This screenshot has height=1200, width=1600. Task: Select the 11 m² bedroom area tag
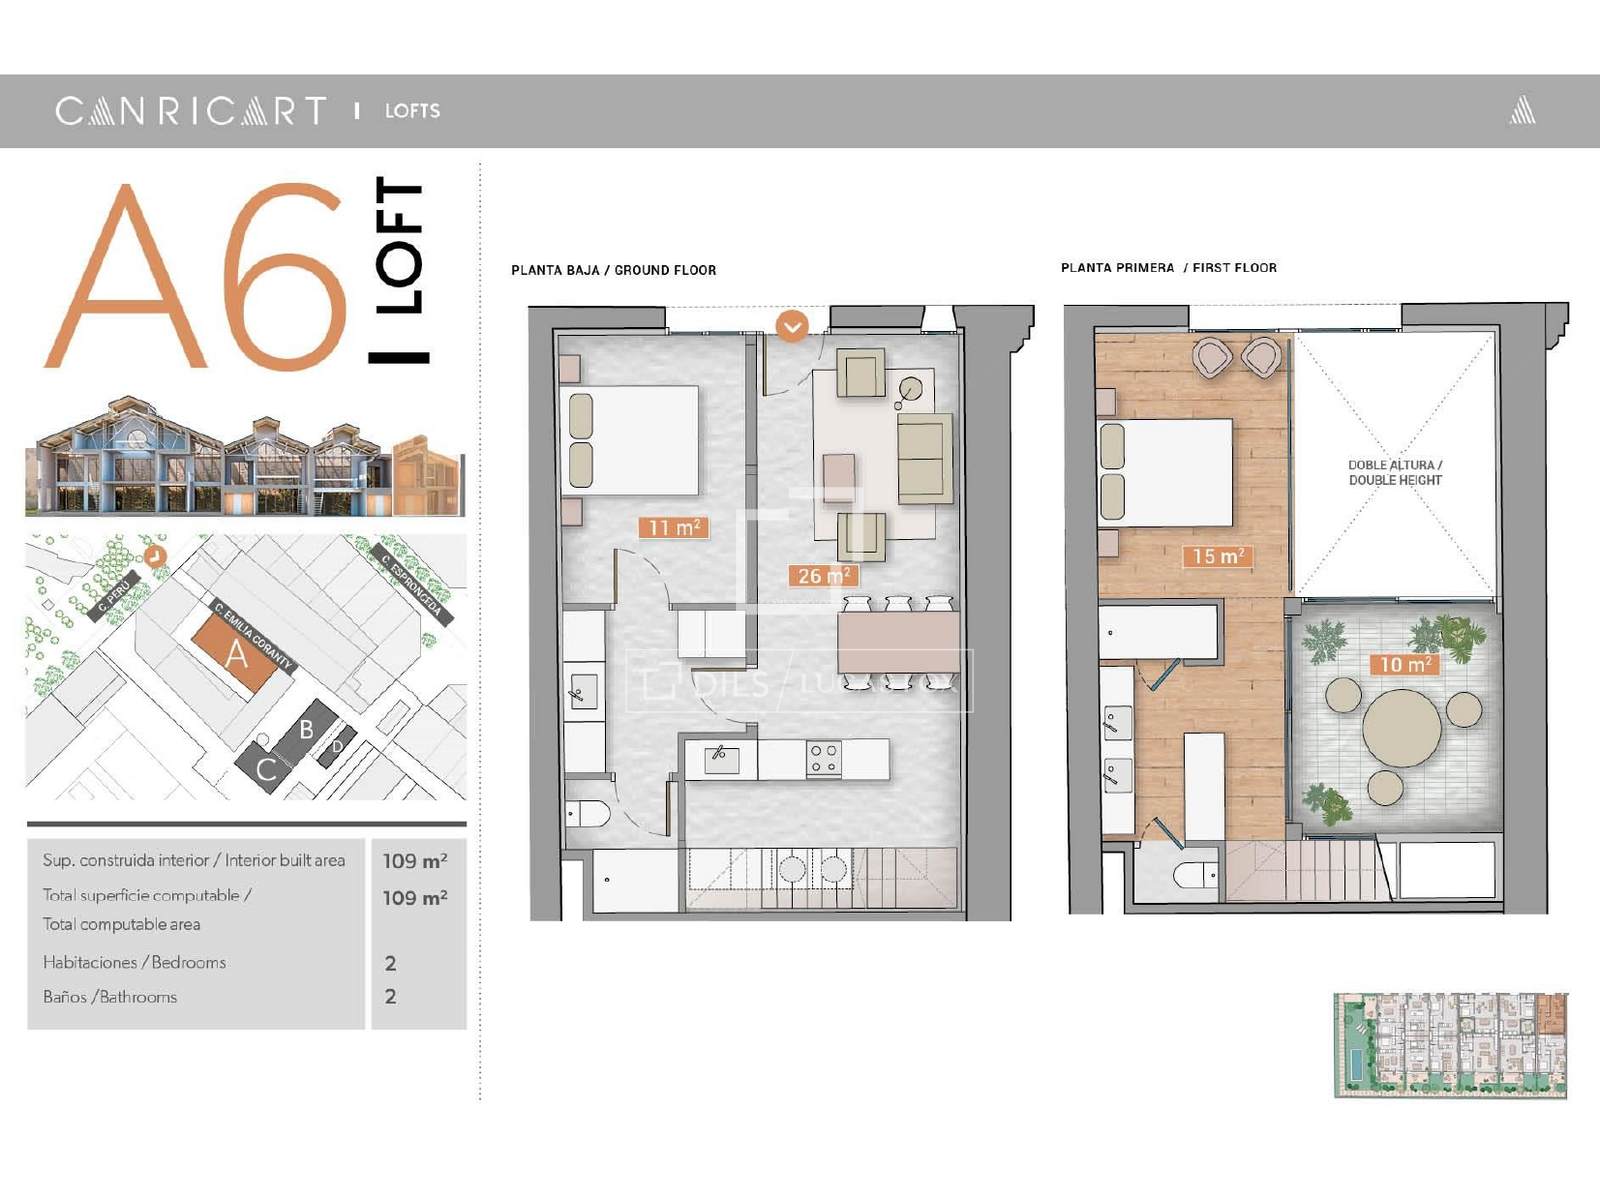click(x=673, y=527)
